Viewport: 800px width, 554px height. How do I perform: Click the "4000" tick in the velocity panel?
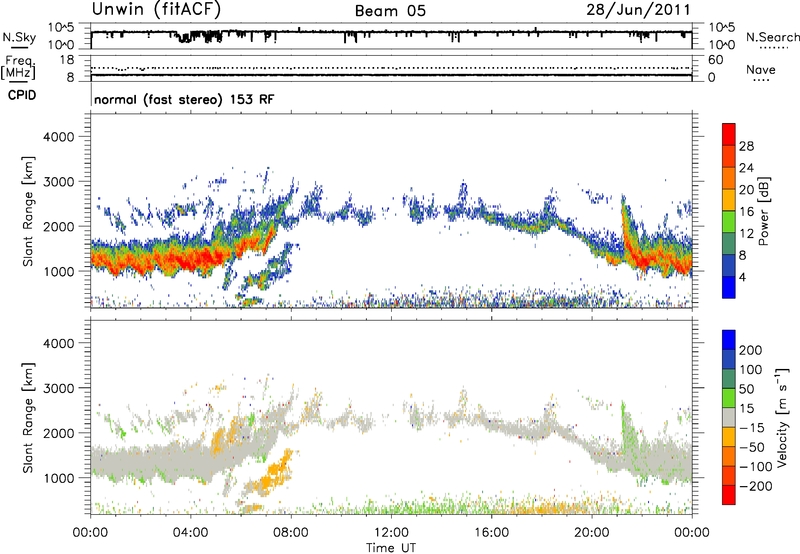pyautogui.click(x=58, y=343)
